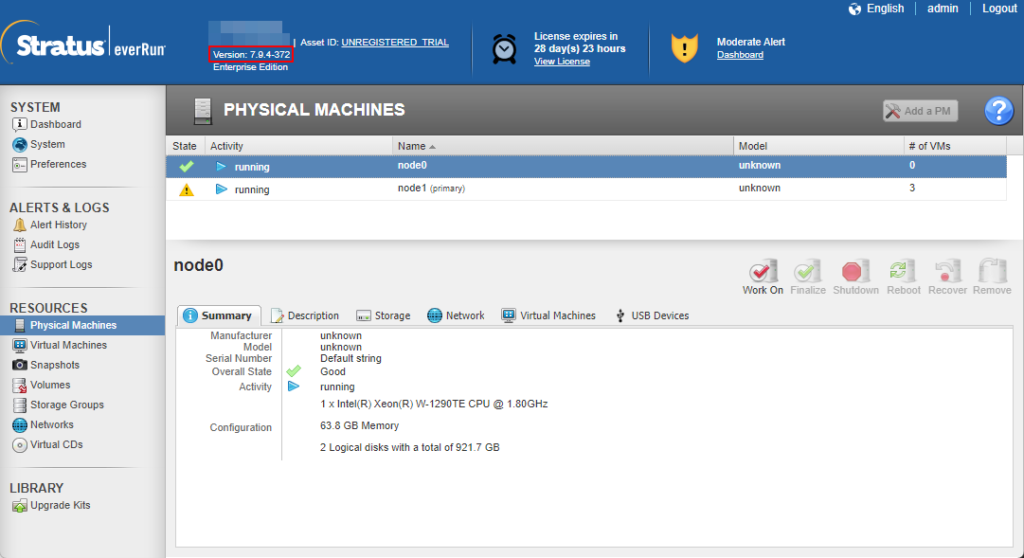The width and height of the screenshot is (1024, 558).
Task: Sort by the Name column header
Action: click(x=562, y=146)
